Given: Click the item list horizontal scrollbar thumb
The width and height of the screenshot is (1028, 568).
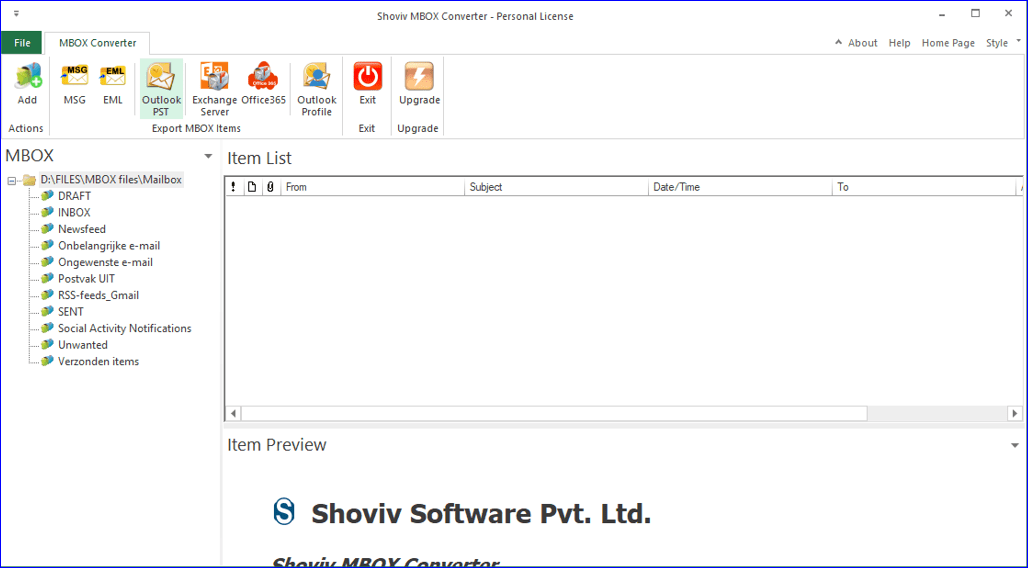Looking at the screenshot, I should click(554, 413).
